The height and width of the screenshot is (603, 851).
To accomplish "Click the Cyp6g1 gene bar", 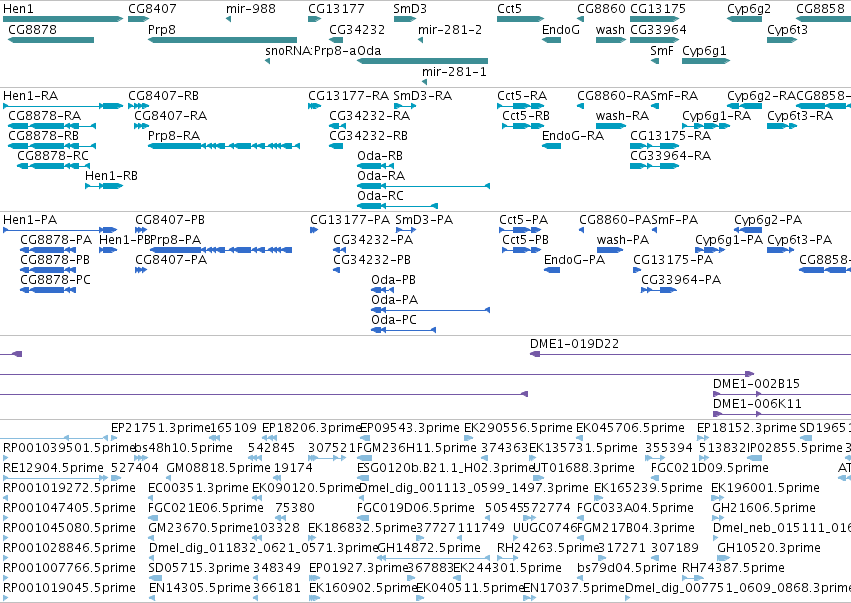I will pyautogui.click(x=706, y=61).
